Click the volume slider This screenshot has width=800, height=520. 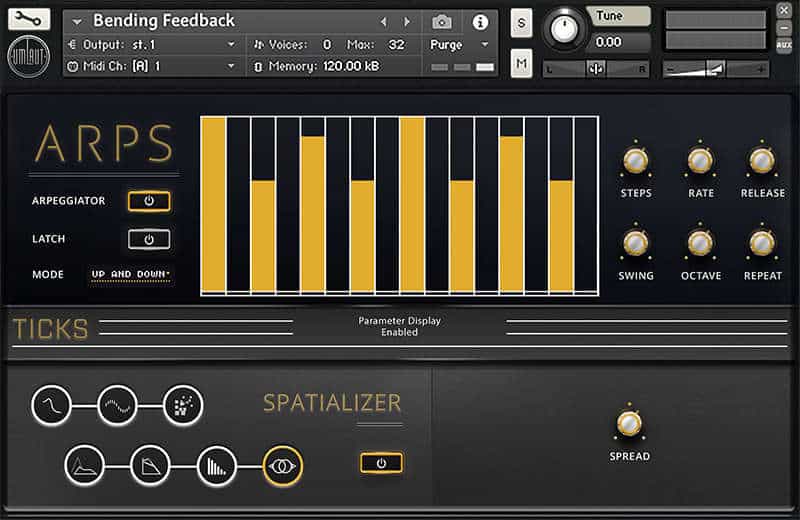[x=715, y=68]
